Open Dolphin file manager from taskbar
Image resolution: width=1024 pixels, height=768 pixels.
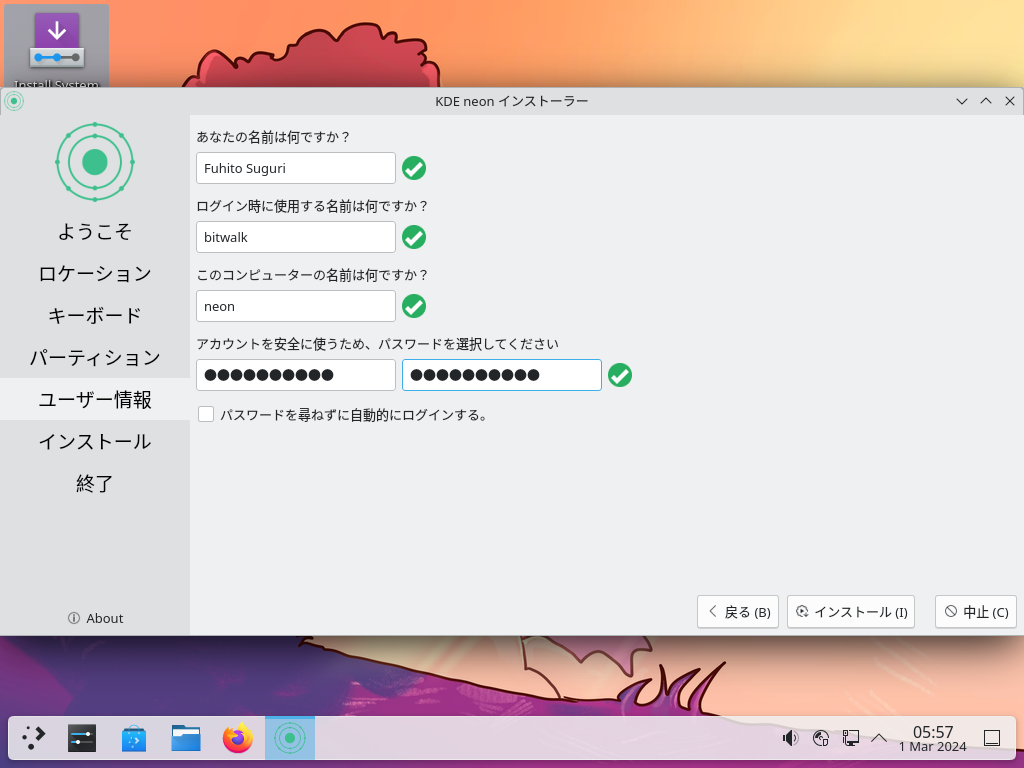[x=186, y=738]
